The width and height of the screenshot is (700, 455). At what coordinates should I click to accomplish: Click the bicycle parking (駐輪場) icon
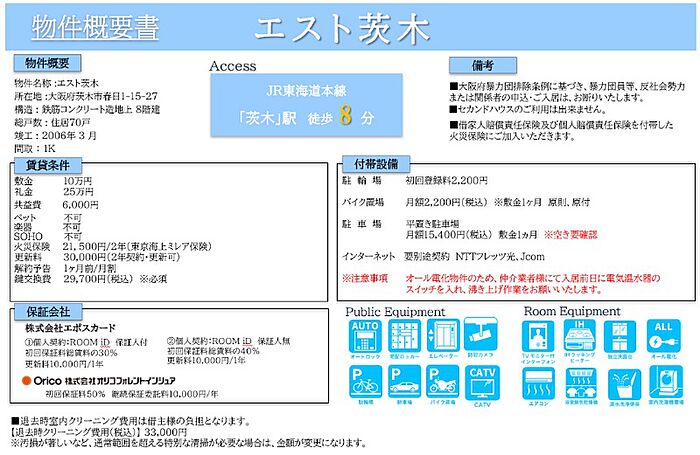coord(365,381)
